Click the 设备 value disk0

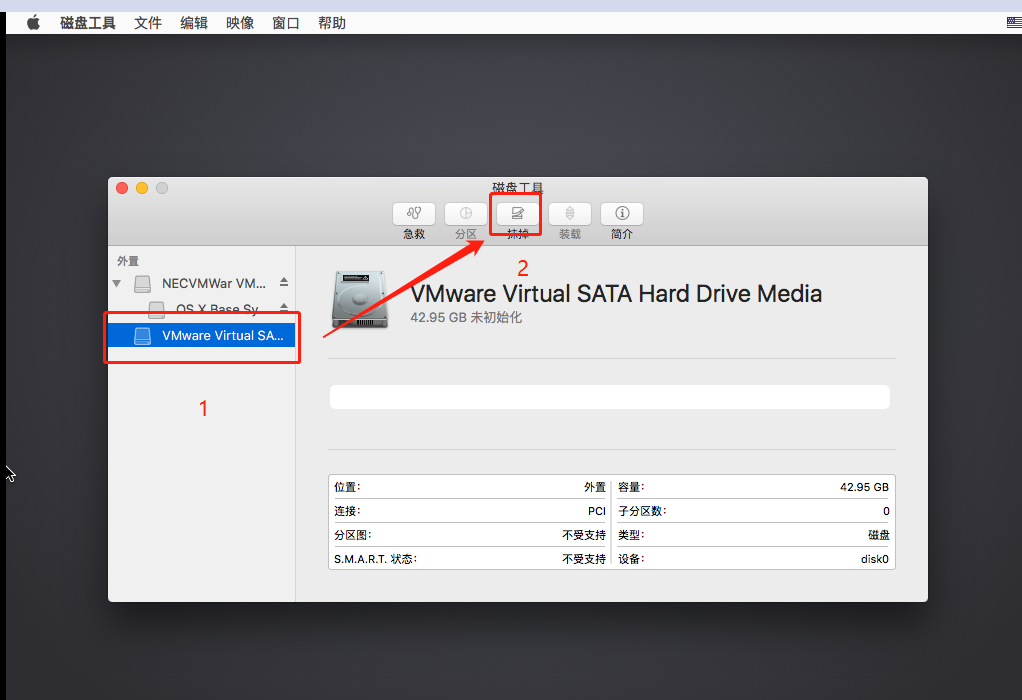(x=875, y=559)
